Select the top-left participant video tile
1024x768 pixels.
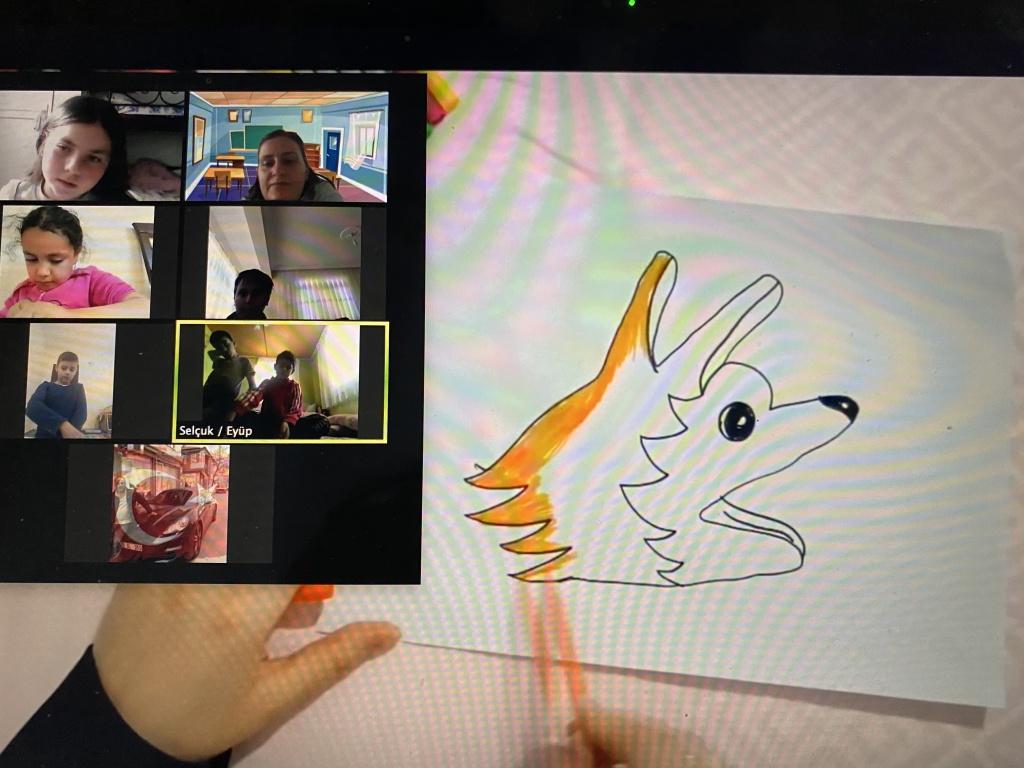point(91,146)
